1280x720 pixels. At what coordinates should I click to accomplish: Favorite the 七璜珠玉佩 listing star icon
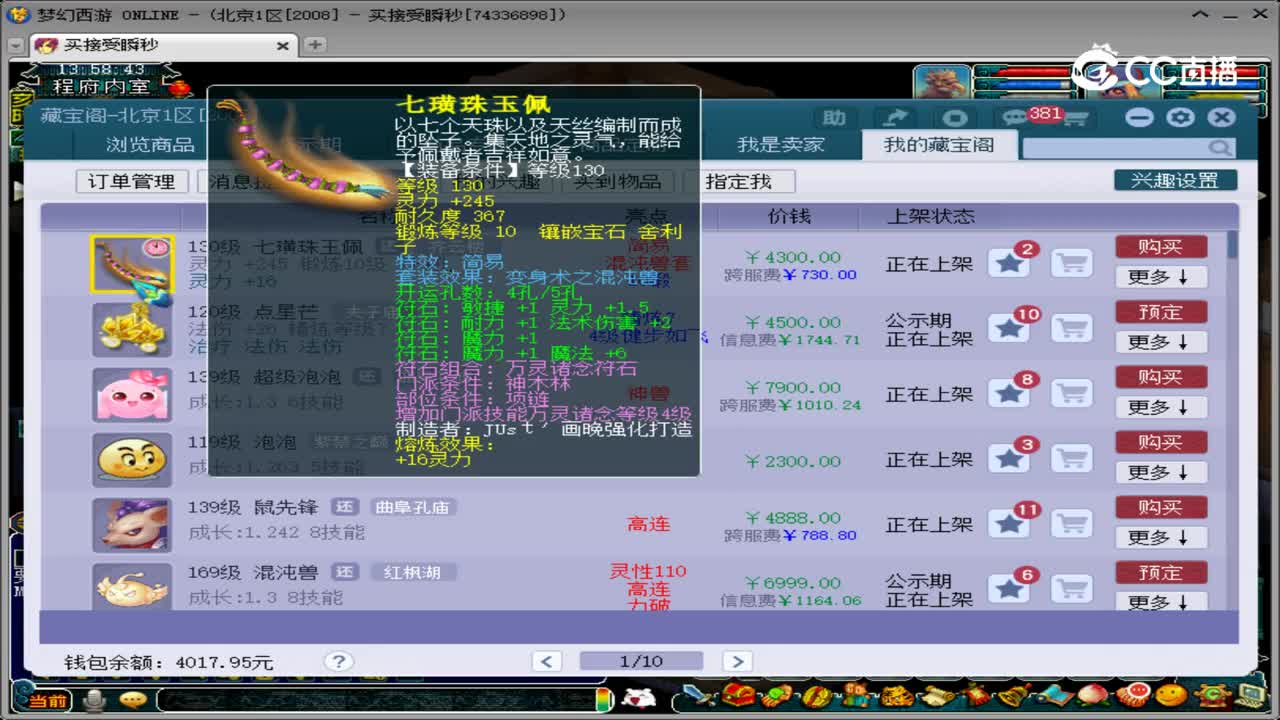coord(1009,264)
